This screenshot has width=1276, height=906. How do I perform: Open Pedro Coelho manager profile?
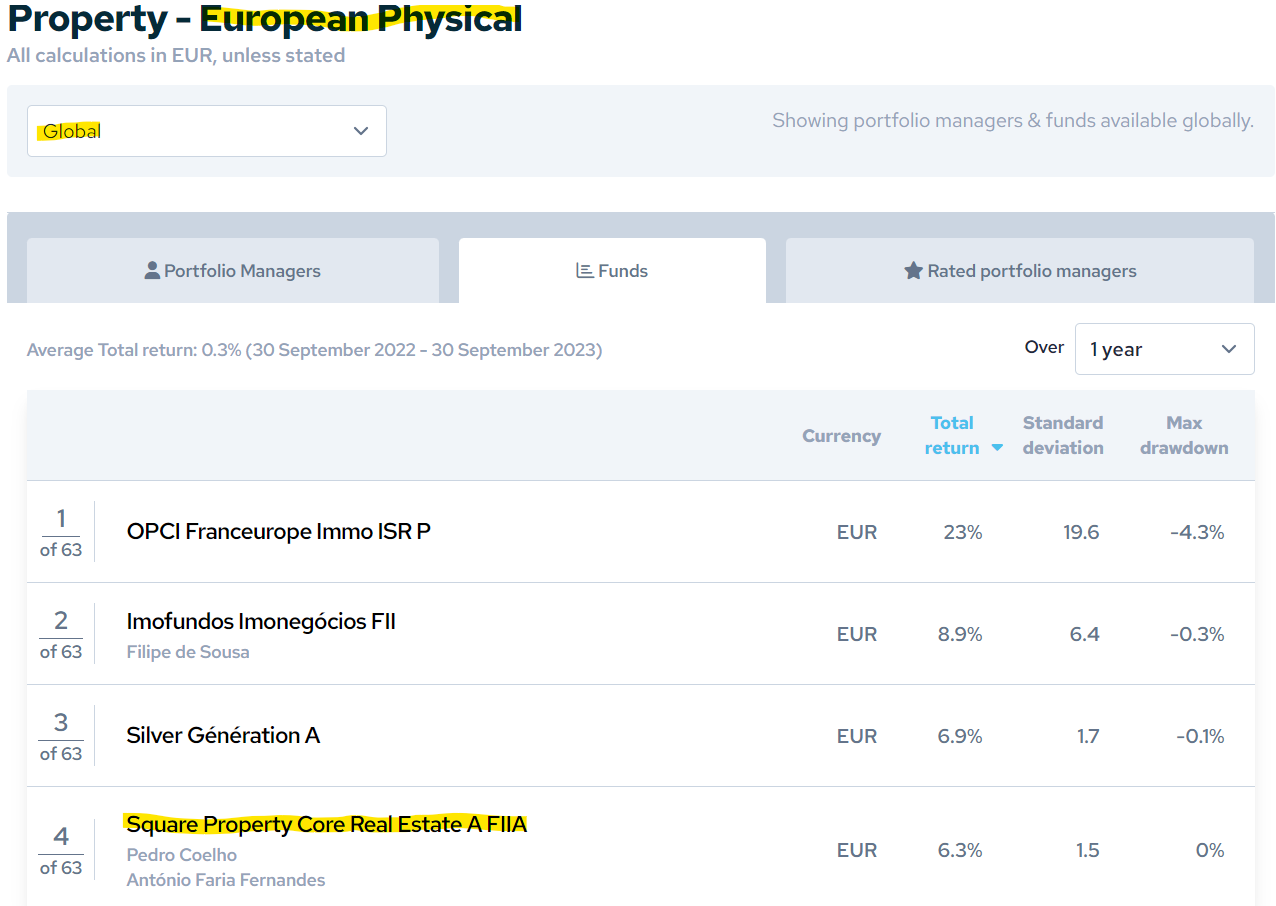point(182,855)
